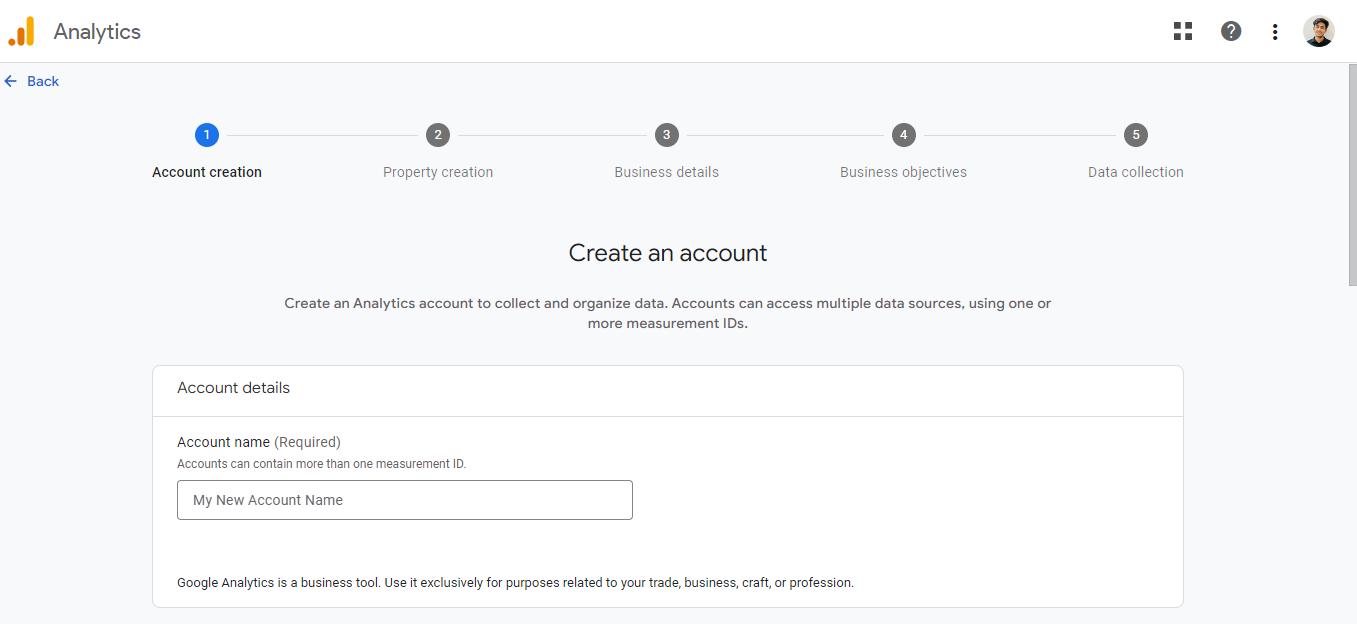Jump to the Data collection step label
The image size is (1357, 624).
[1135, 172]
